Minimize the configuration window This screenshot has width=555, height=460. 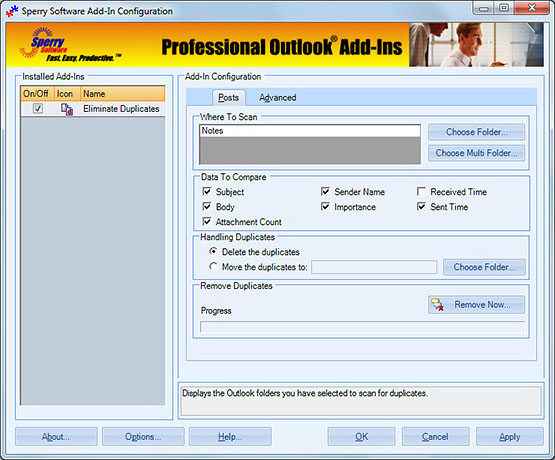point(484,8)
